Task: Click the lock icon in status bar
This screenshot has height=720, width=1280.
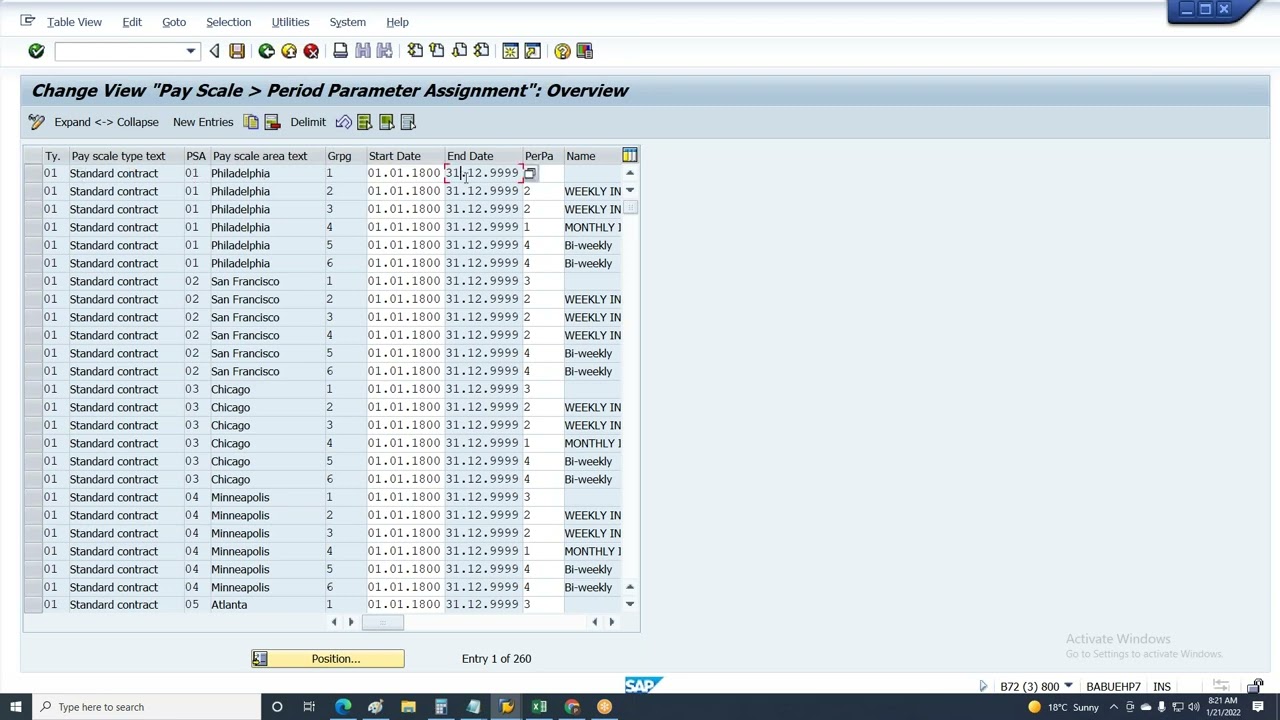Action: [1254, 686]
